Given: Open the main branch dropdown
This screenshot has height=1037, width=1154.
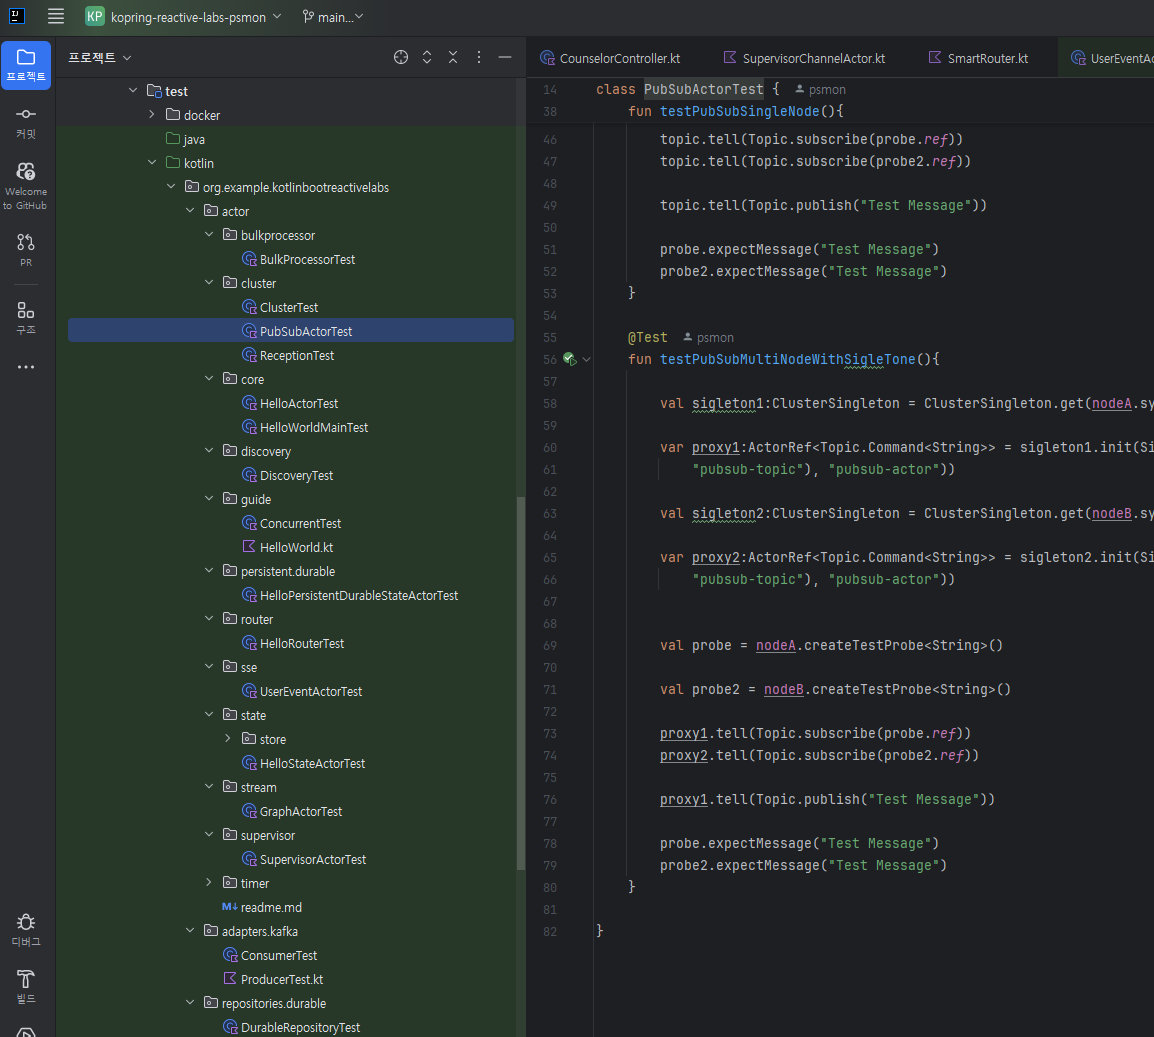Looking at the screenshot, I should click(x=333, y=17).
